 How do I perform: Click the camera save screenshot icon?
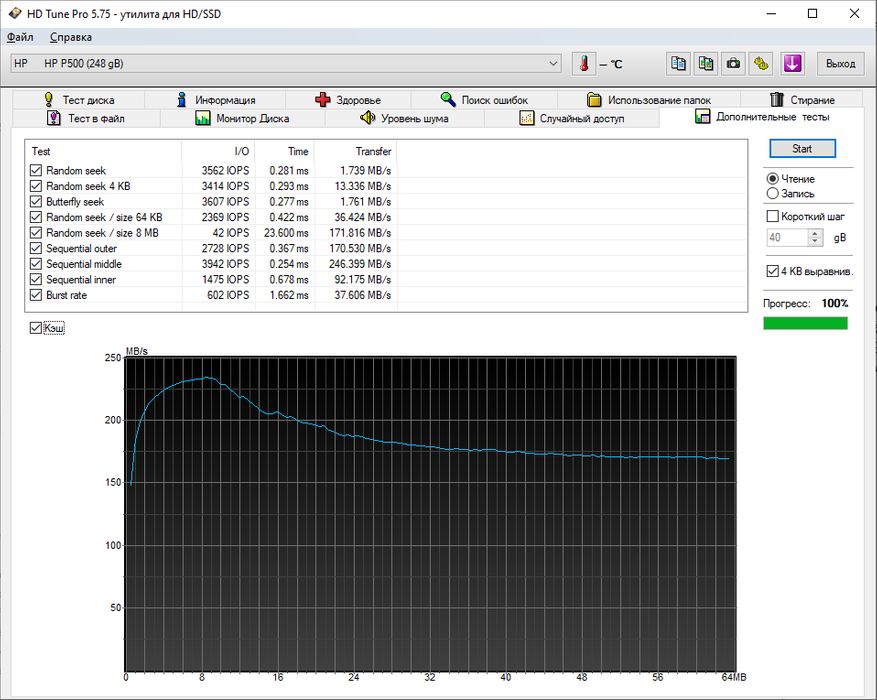coord(733,64)
